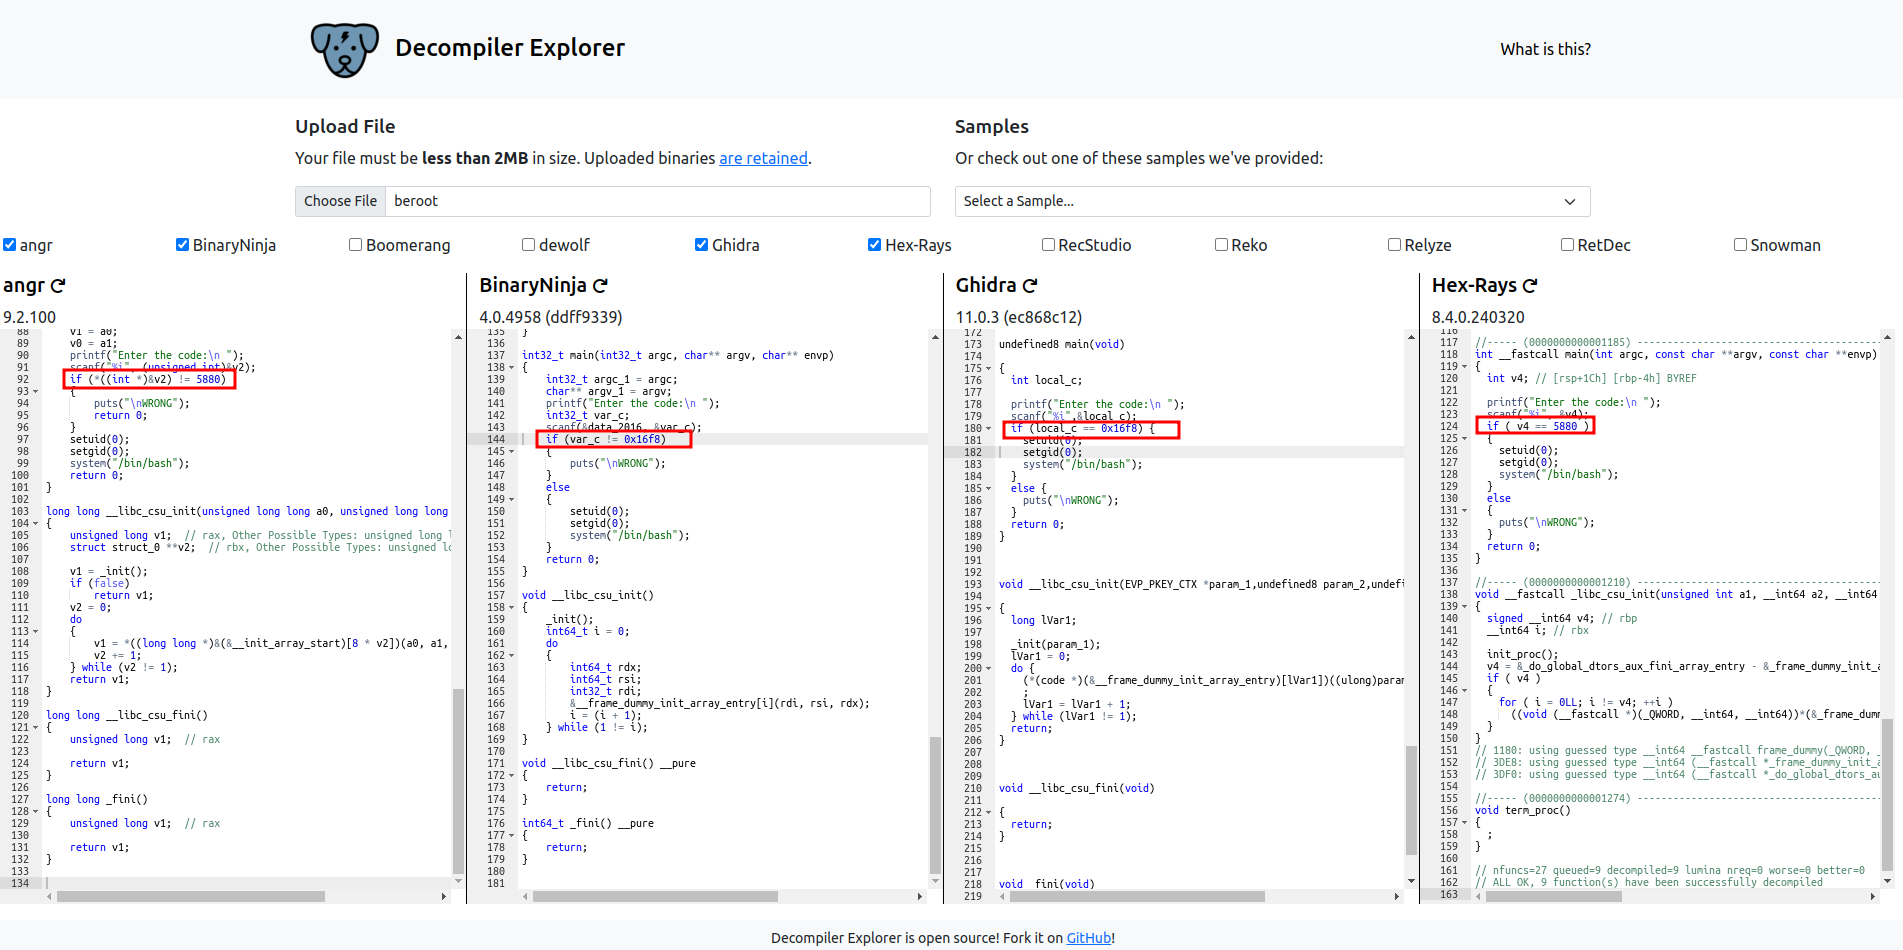The height and width of the screenshot is (950, 1903).
Task: Click BinaryNinja horizontal scrollbar left arrow
Action: [x=525, y=897]
